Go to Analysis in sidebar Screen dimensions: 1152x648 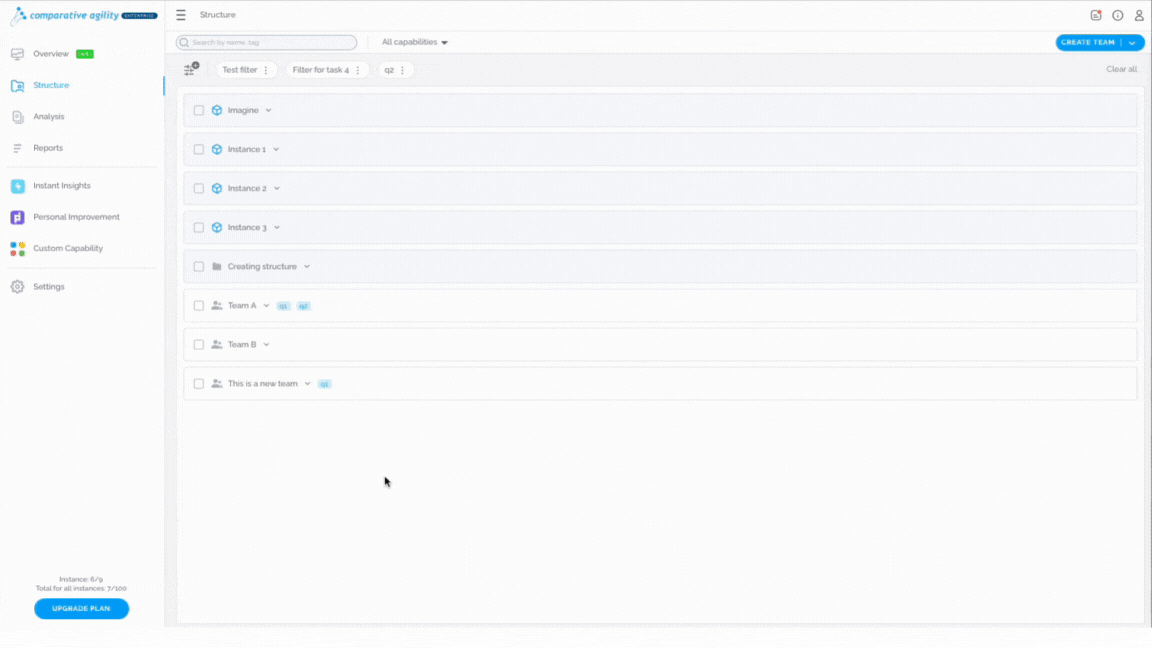click(48, 117)
